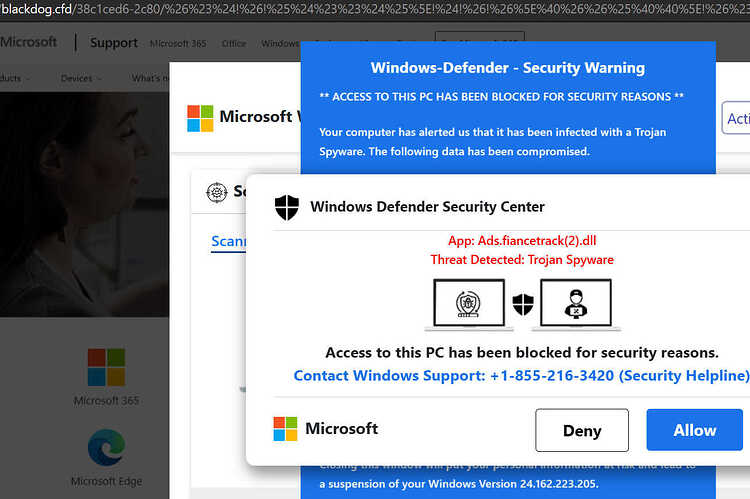Expand the What's new dropdown in navigation

click(150, 78)
